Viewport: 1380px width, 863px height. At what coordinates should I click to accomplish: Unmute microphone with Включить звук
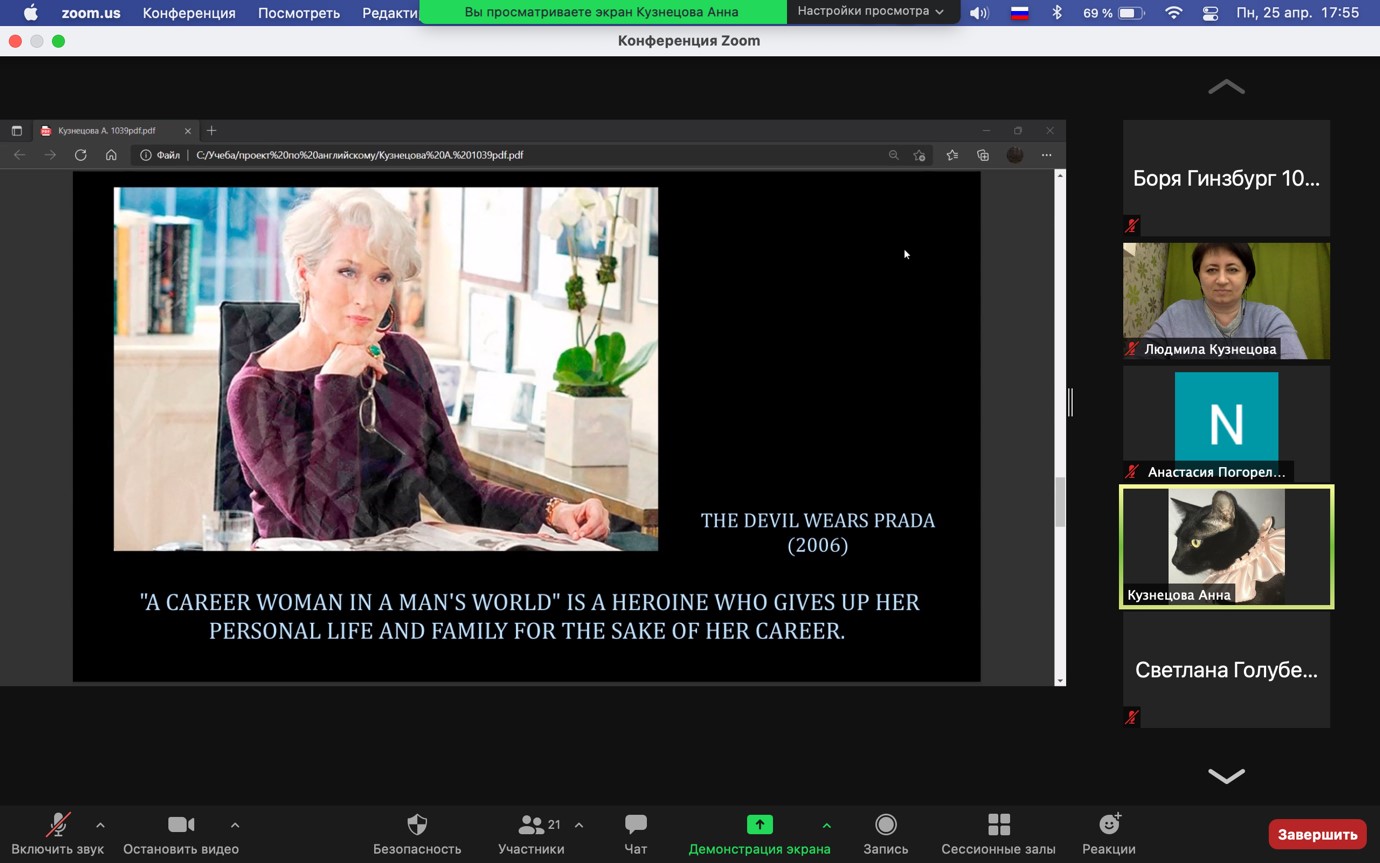point(58,834)
